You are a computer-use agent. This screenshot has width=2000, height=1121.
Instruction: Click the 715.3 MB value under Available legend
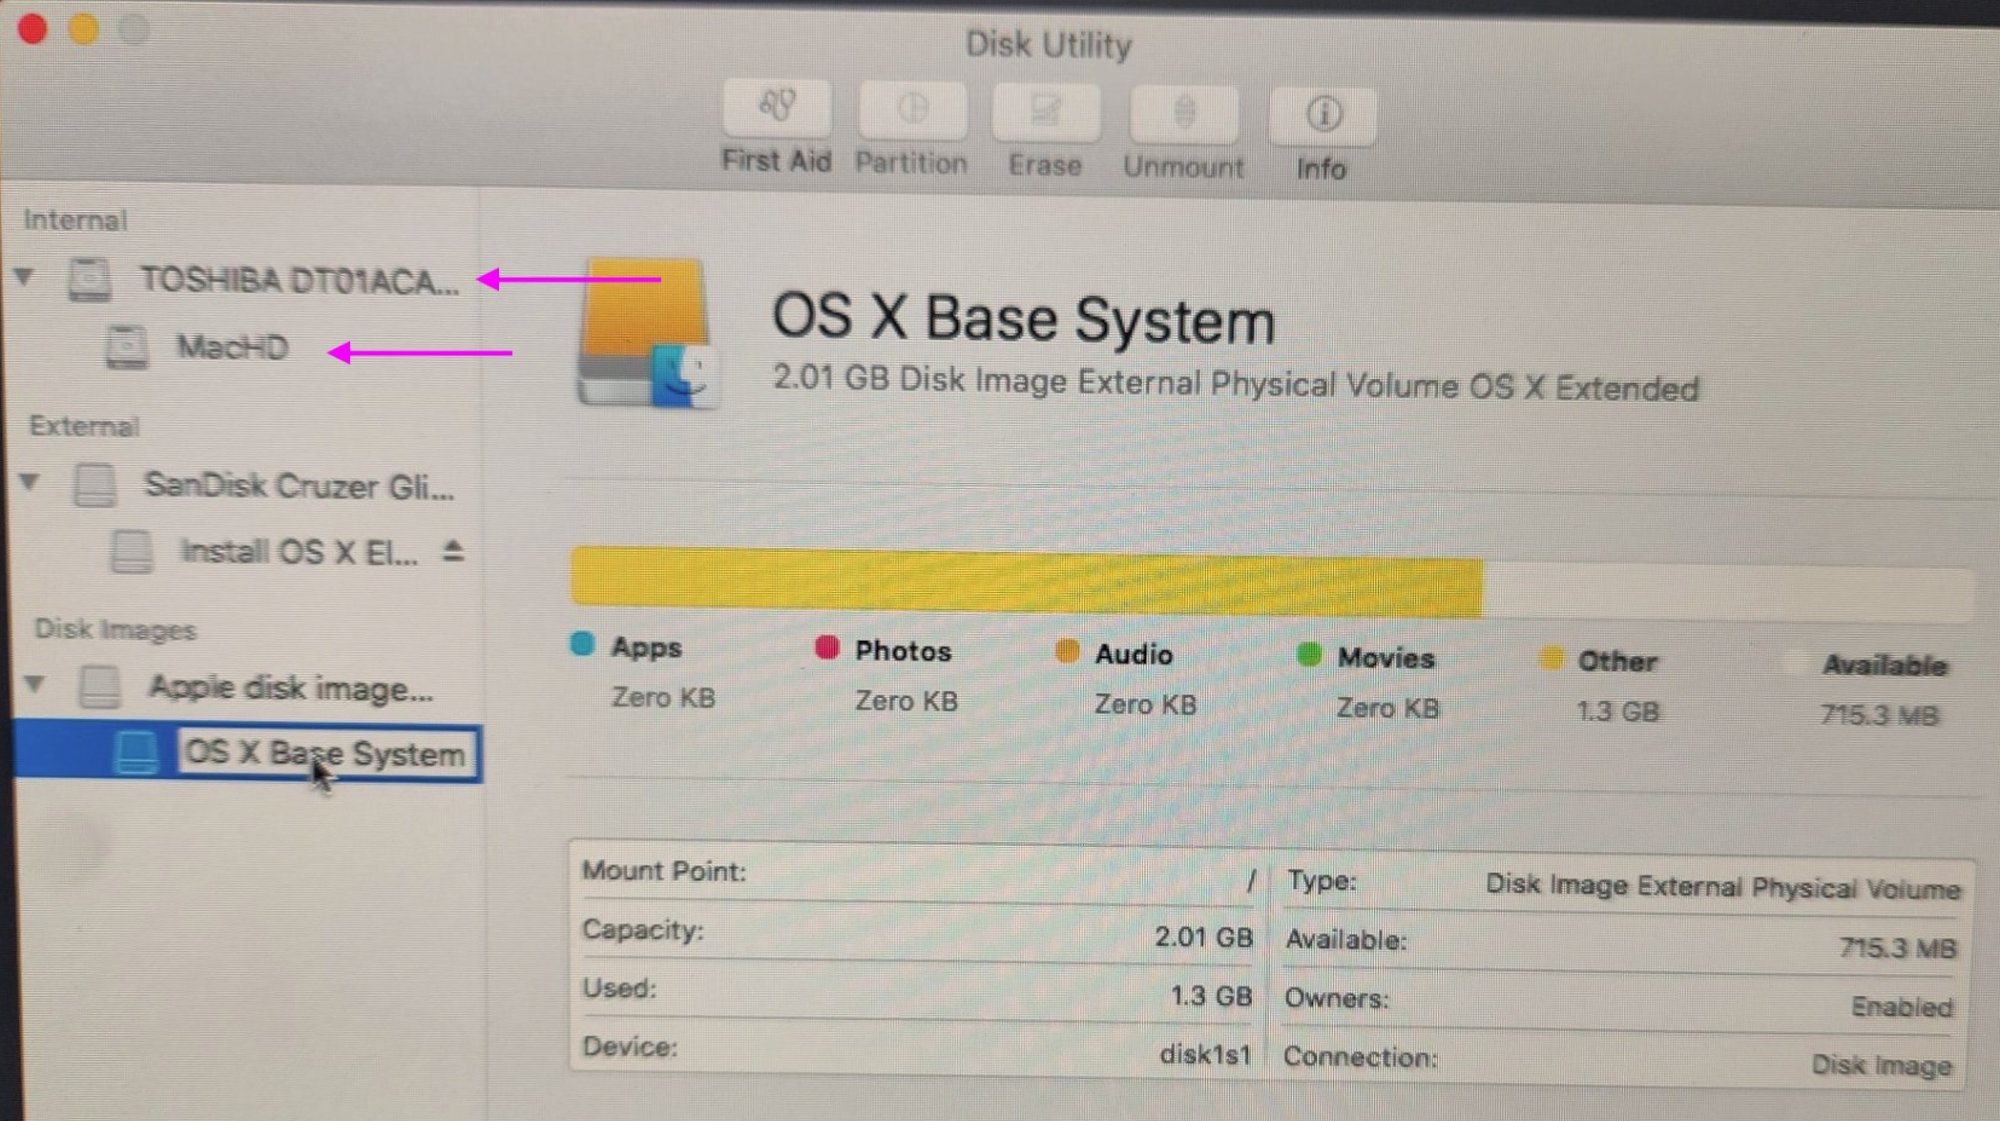[1880, 716]
